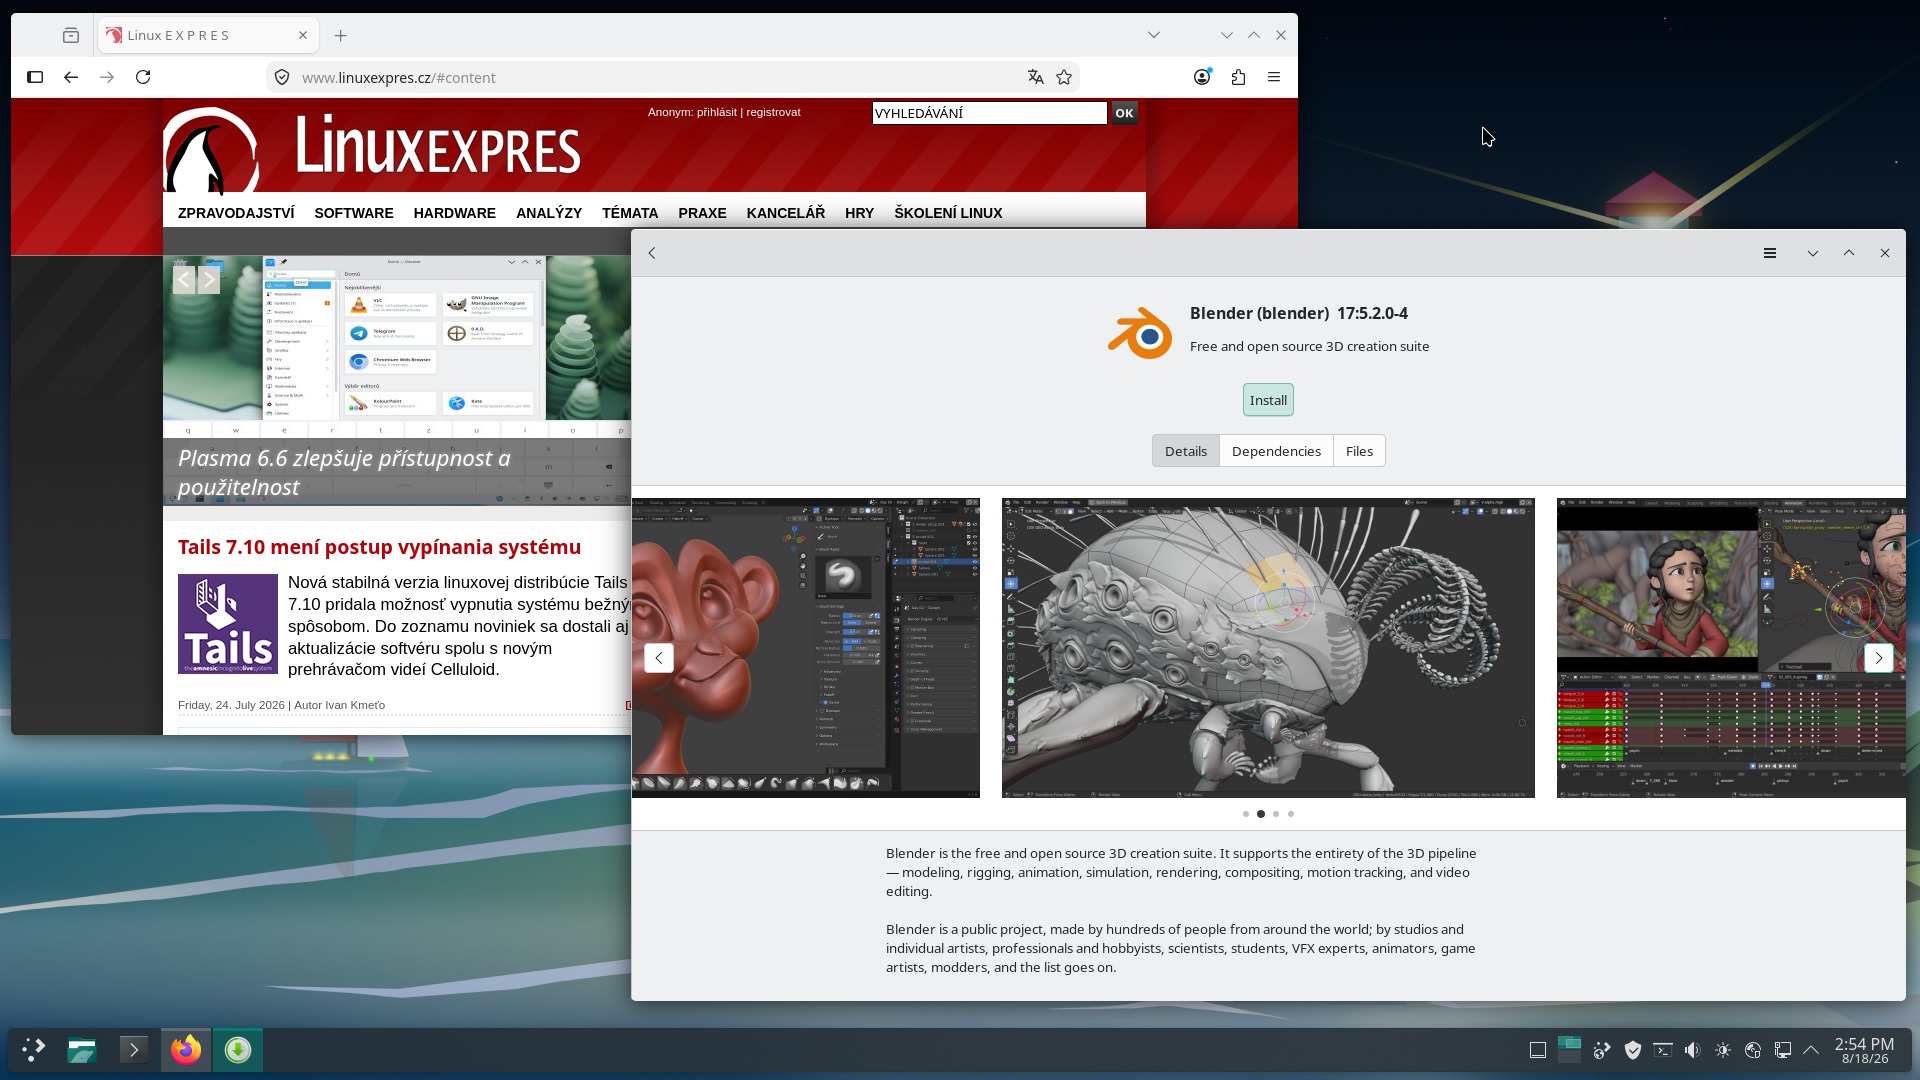Toggle the Firefox sidebar

pyautogui.click(x=35, y=77)
